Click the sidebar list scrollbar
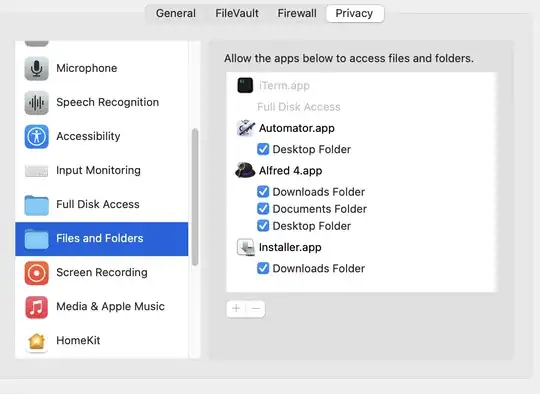Viewport: 540px width, 394px height. click(195, 197)
